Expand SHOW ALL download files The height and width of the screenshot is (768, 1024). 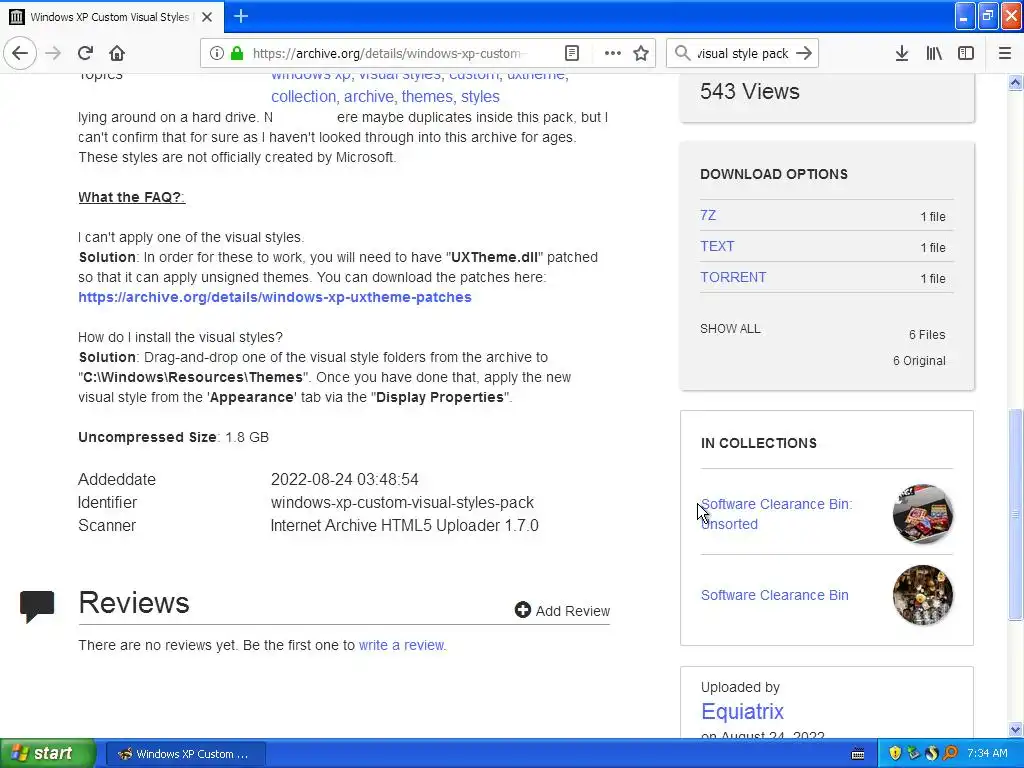click(730, 329)
